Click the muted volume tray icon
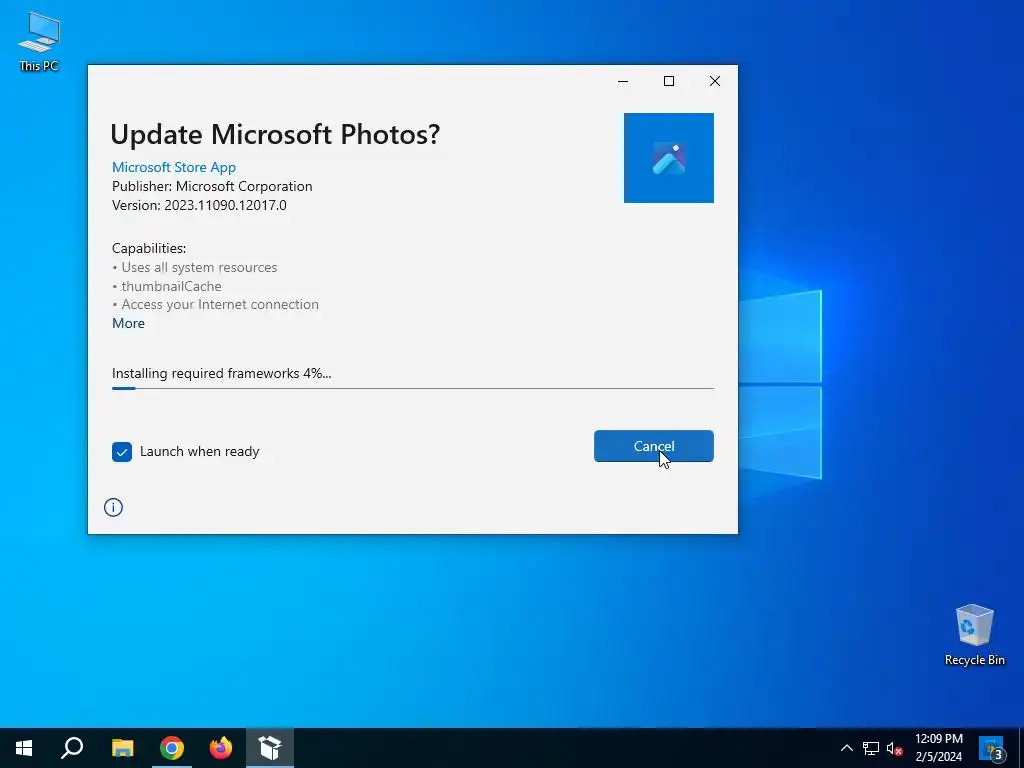The width and height of the screenshot is (1024, 768). (894, 748)
